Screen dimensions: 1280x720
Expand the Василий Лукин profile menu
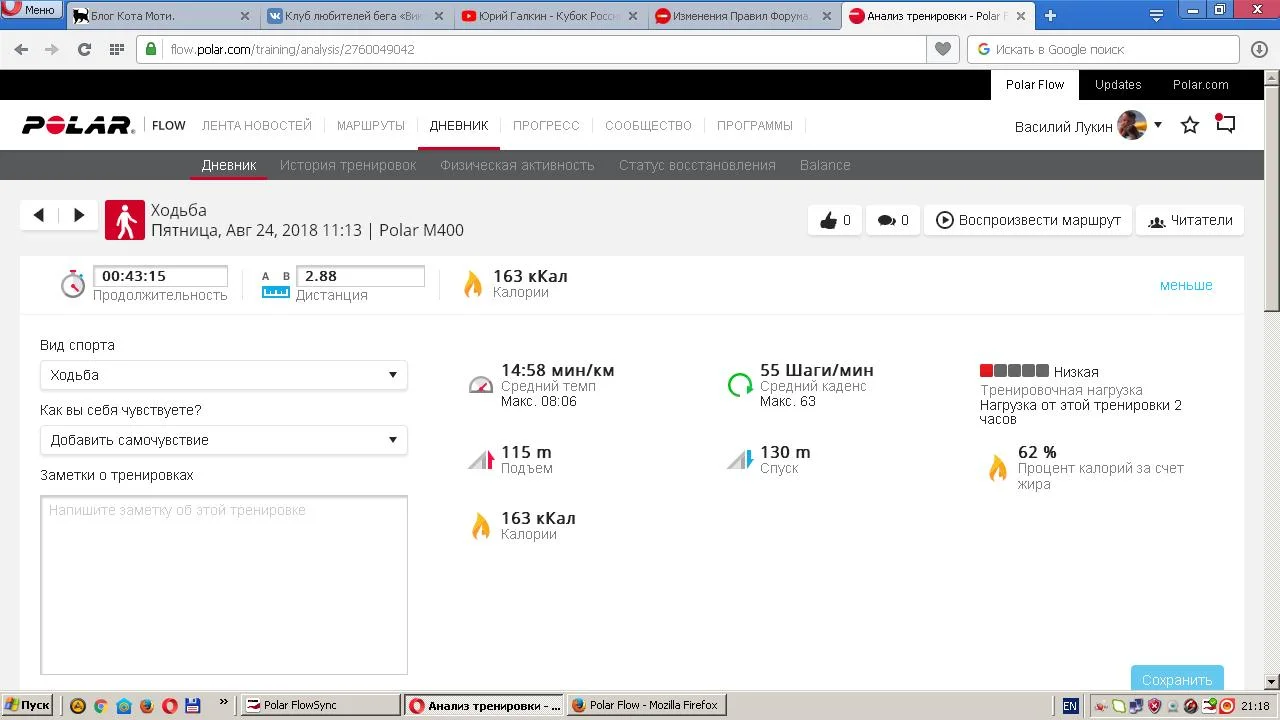click(x=1157, y=126)
